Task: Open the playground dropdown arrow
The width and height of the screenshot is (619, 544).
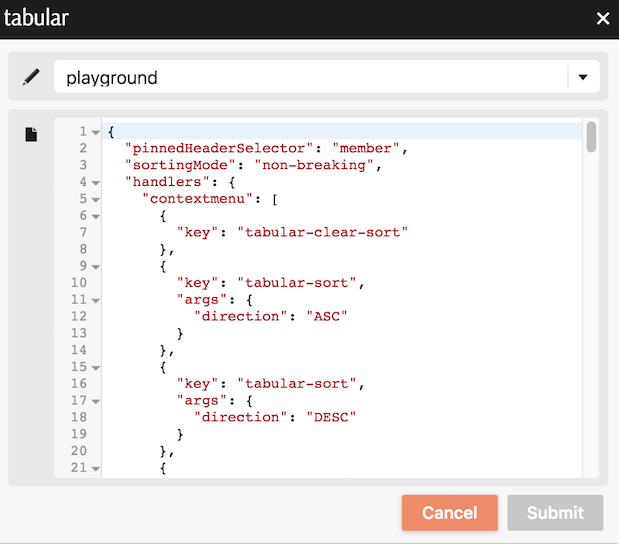Action: (x=583, y=77)
